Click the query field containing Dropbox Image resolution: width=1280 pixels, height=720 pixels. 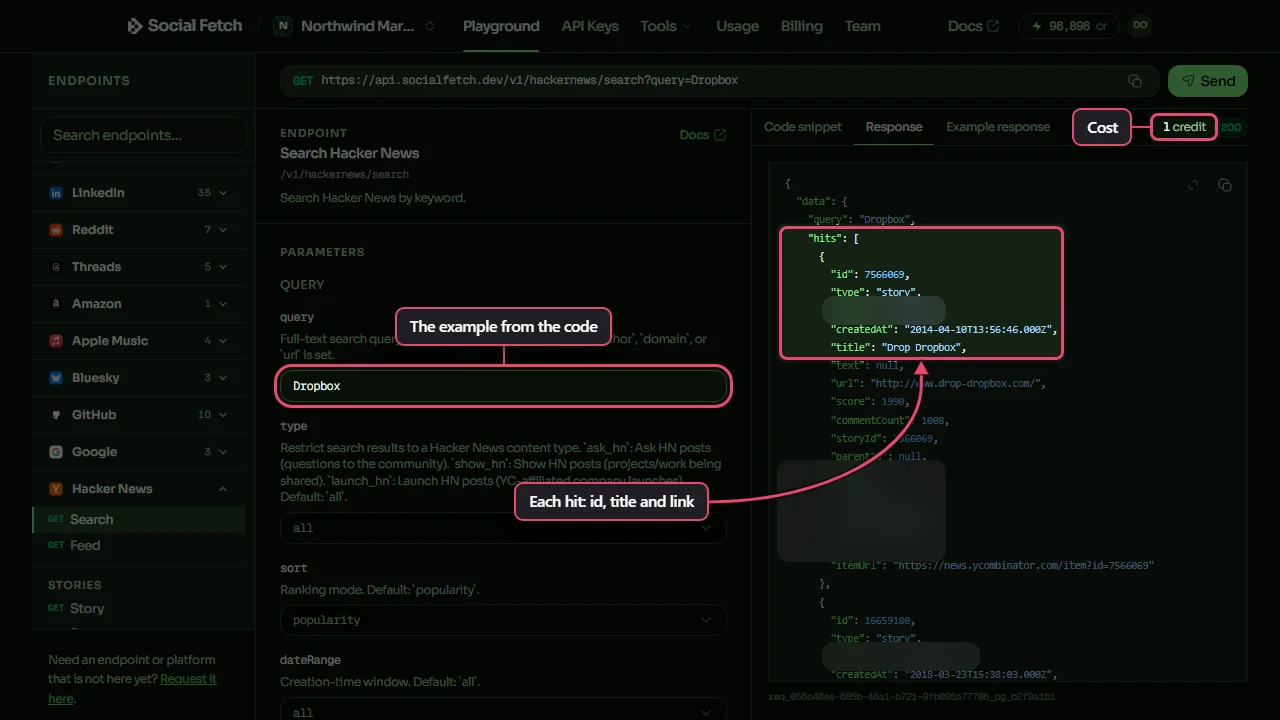click(x=503, y=386)
